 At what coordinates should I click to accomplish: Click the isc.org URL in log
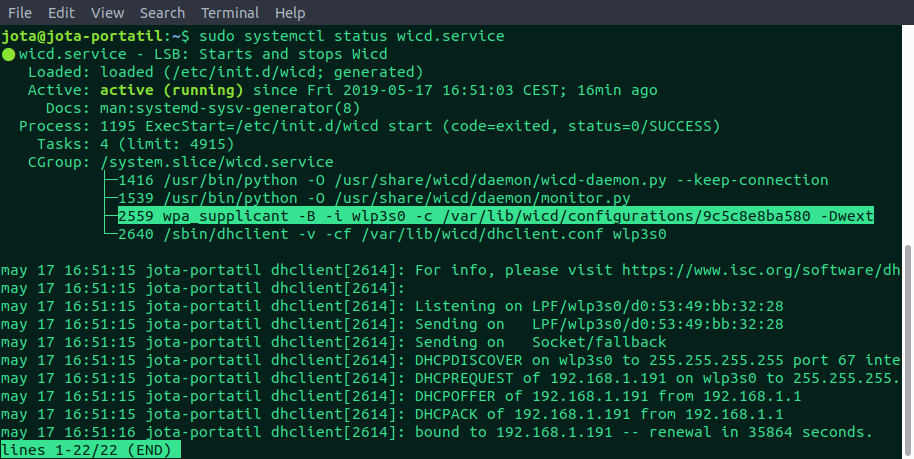point(761,270)
